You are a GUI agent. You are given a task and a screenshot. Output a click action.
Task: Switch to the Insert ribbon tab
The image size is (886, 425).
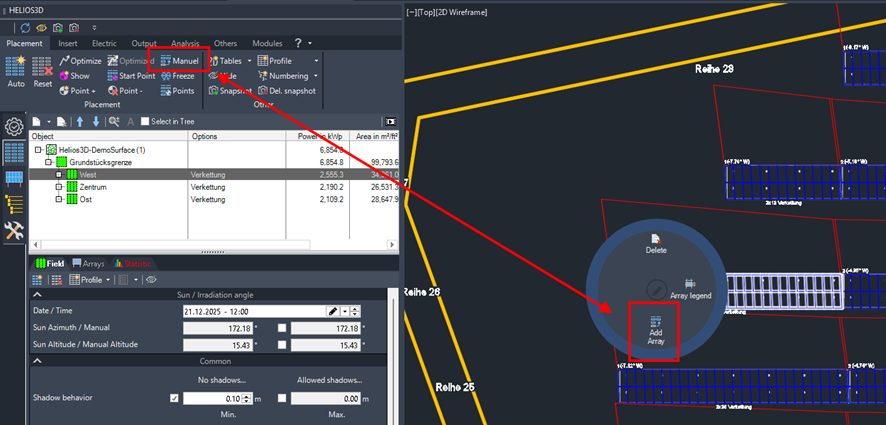(x=68, y=43)
